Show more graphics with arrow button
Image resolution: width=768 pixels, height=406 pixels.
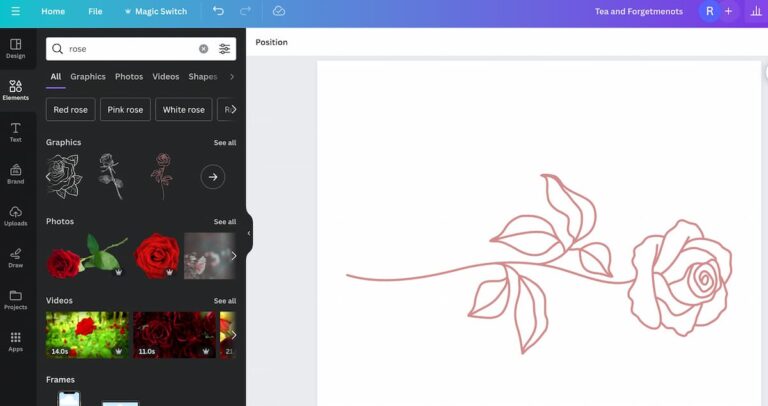point(212,177)
